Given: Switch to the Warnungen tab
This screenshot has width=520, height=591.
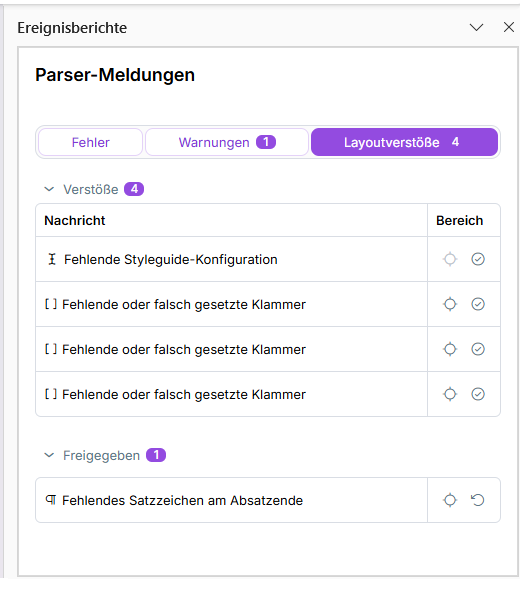Looking at the screenshot, I should 227,142.
